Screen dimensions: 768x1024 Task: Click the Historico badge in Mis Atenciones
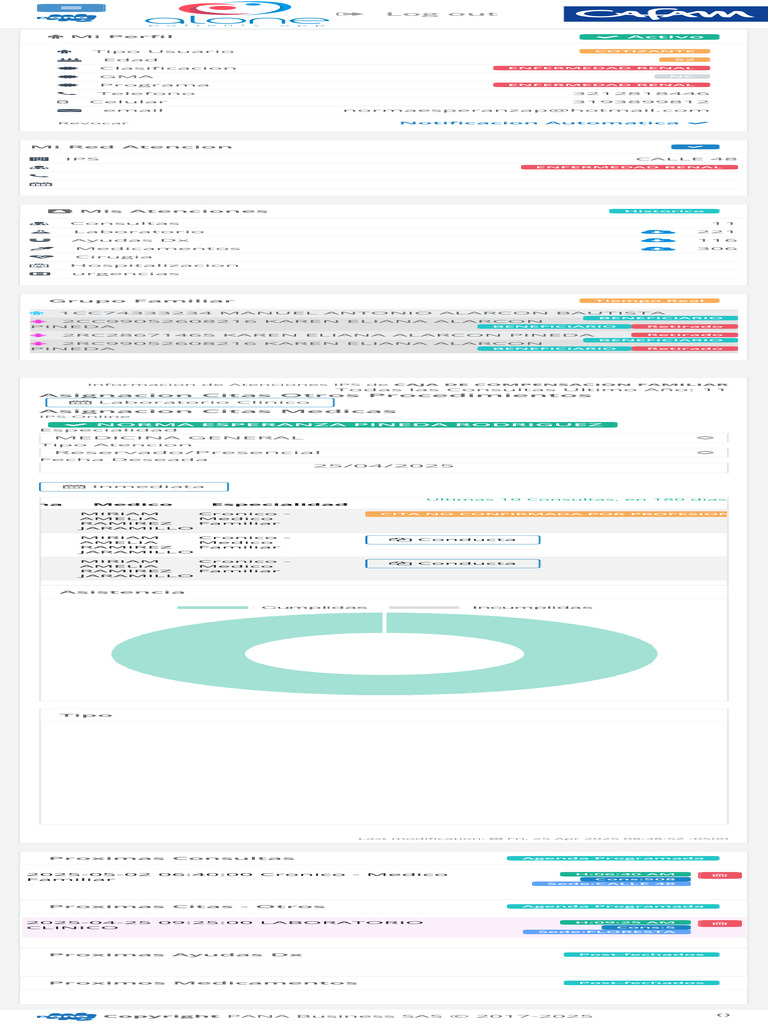[x=664, y=211]
